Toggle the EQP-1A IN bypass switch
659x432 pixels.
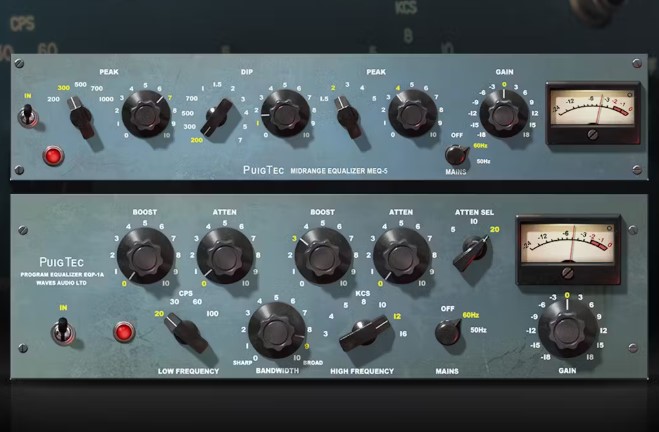(63, 331)
